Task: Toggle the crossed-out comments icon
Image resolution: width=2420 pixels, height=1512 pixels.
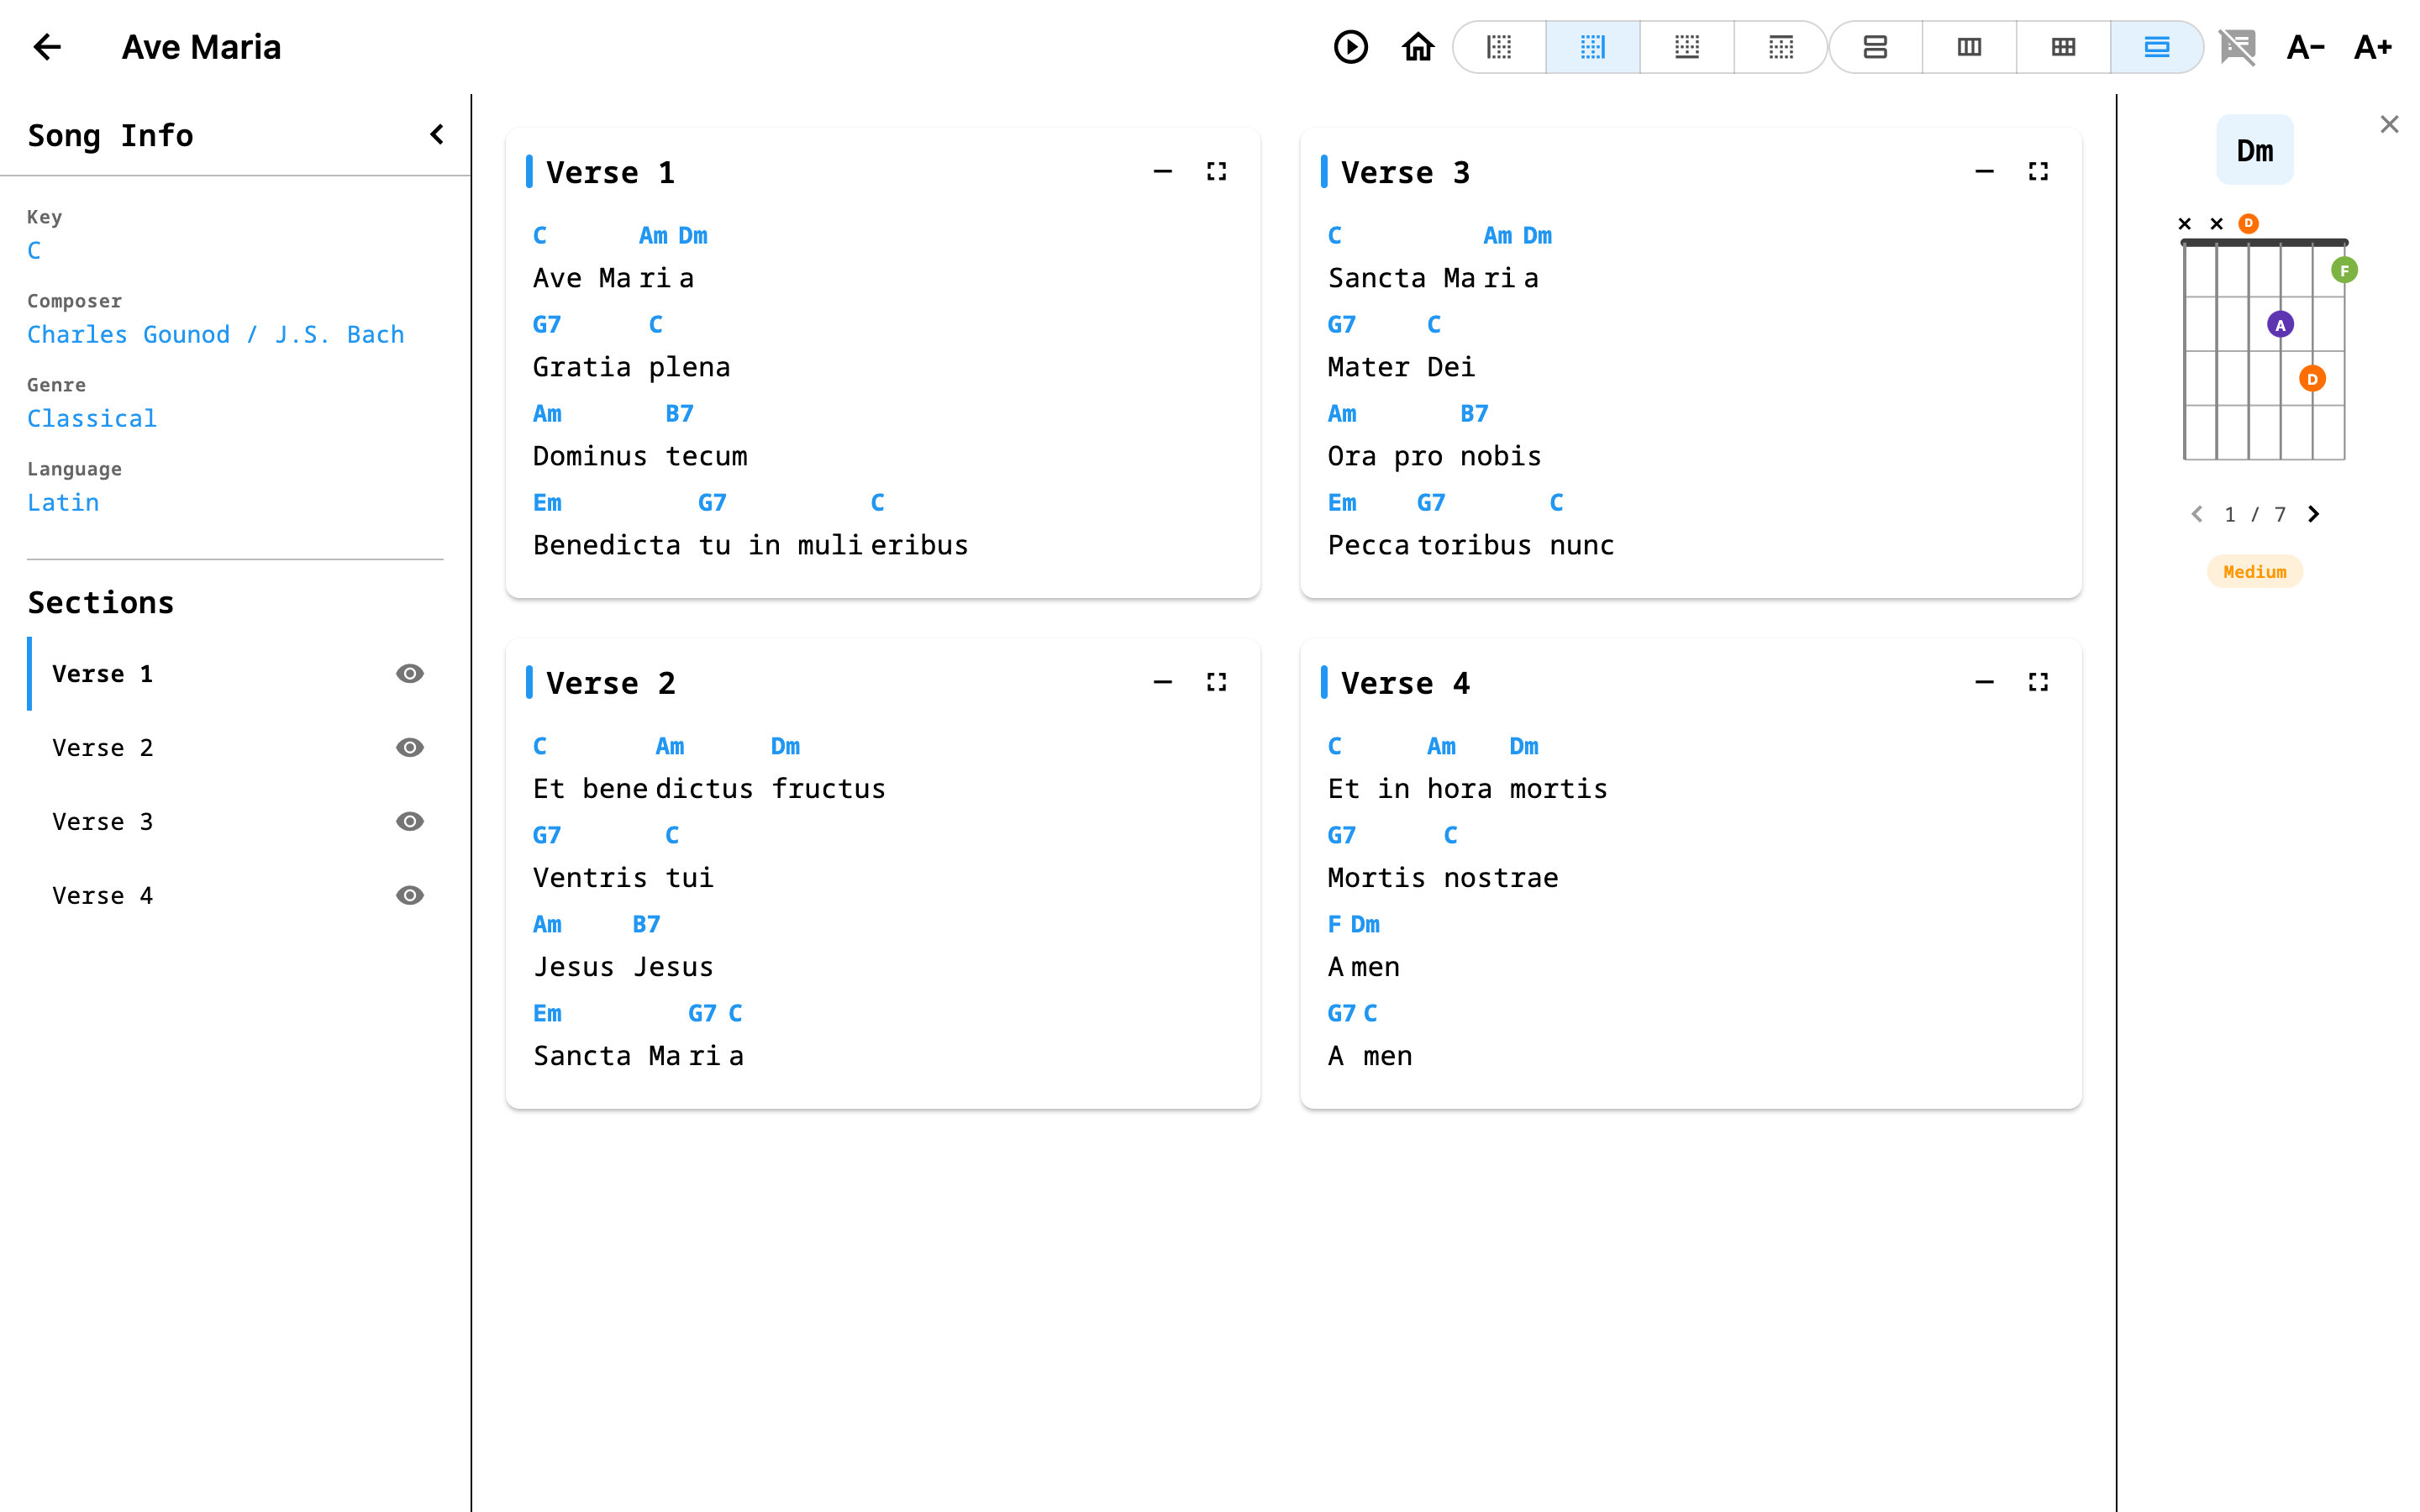Action: pyautogui.click(x=2237, y=47)
